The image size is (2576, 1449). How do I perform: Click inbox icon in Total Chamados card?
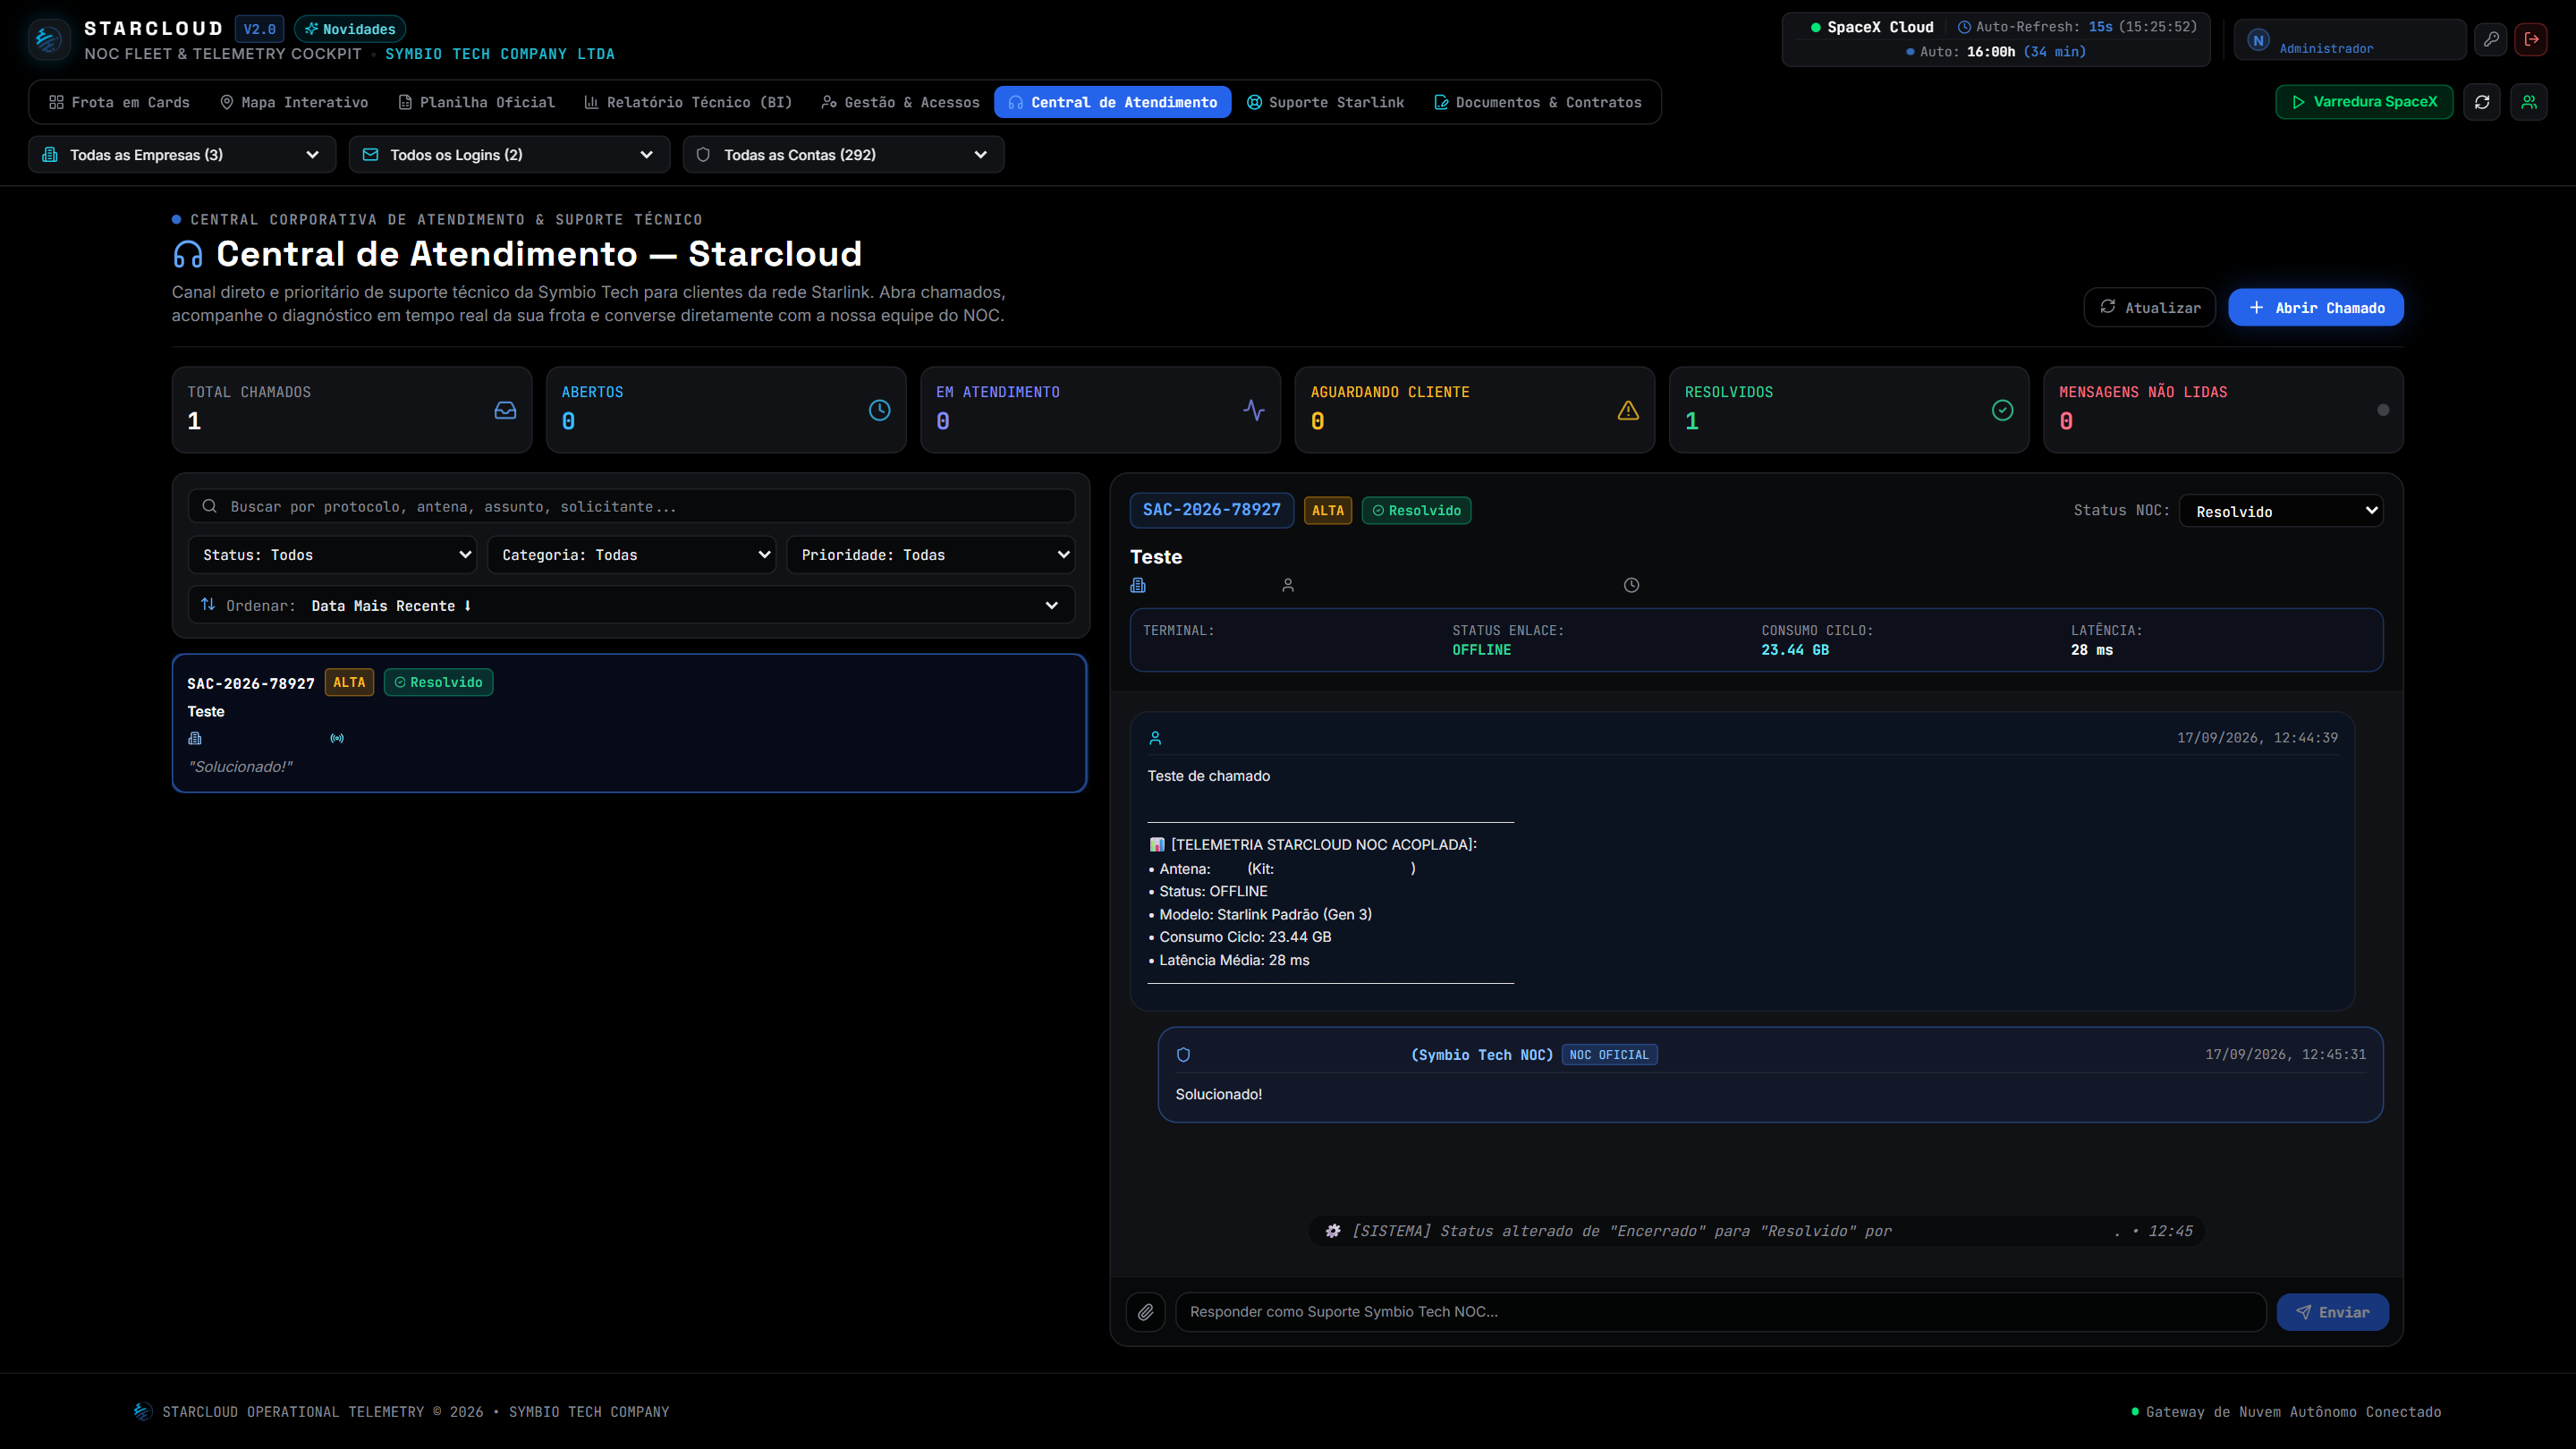tap(506, 410)
